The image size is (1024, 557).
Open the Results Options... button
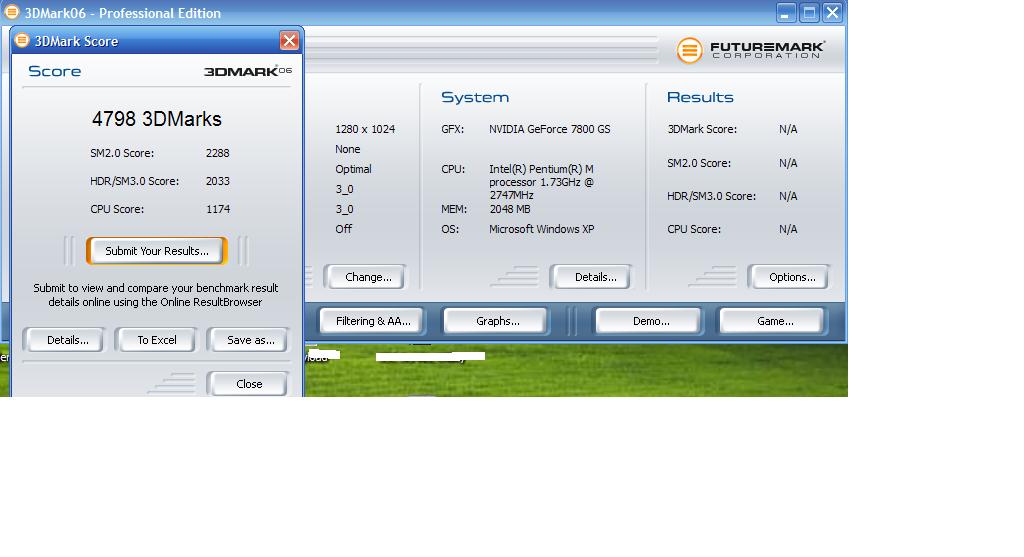click(x=792, y=277)
